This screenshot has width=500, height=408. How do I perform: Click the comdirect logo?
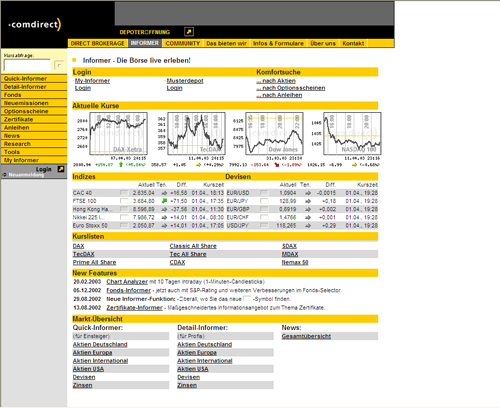(35, 24)
